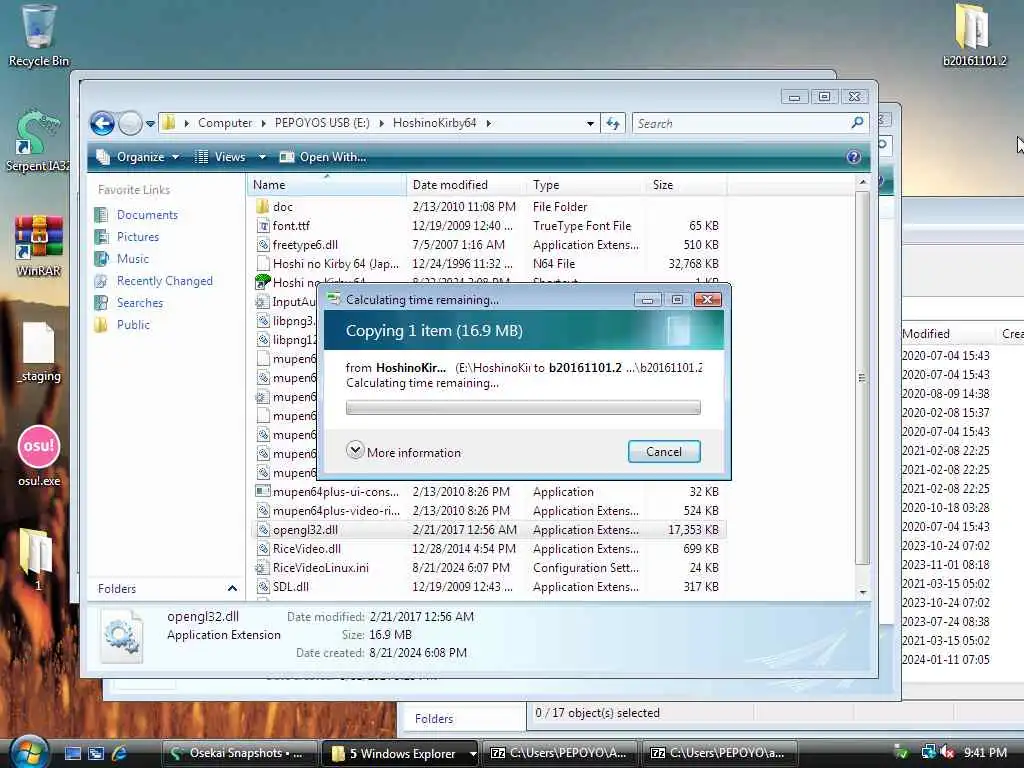Screen dimensions: 1024x768
Task: Click the volume muted tray icon
Action: pos(947,752)
